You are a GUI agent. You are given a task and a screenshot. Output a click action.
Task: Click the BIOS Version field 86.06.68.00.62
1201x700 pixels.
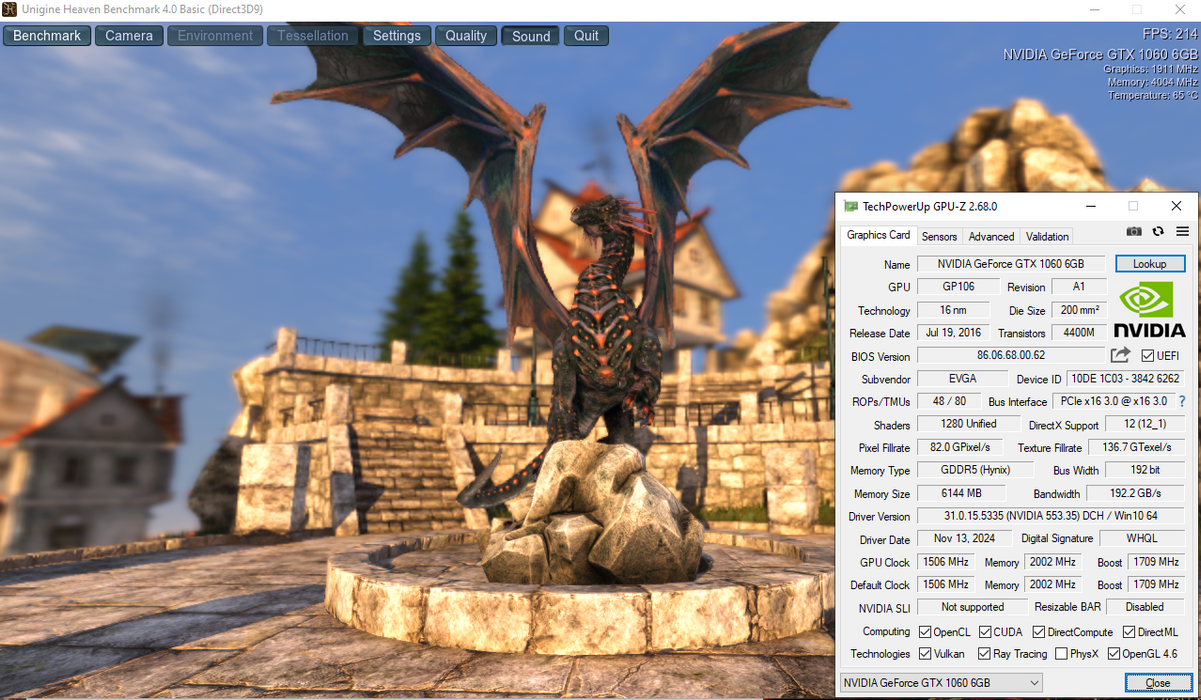(x=1010, y=355)
